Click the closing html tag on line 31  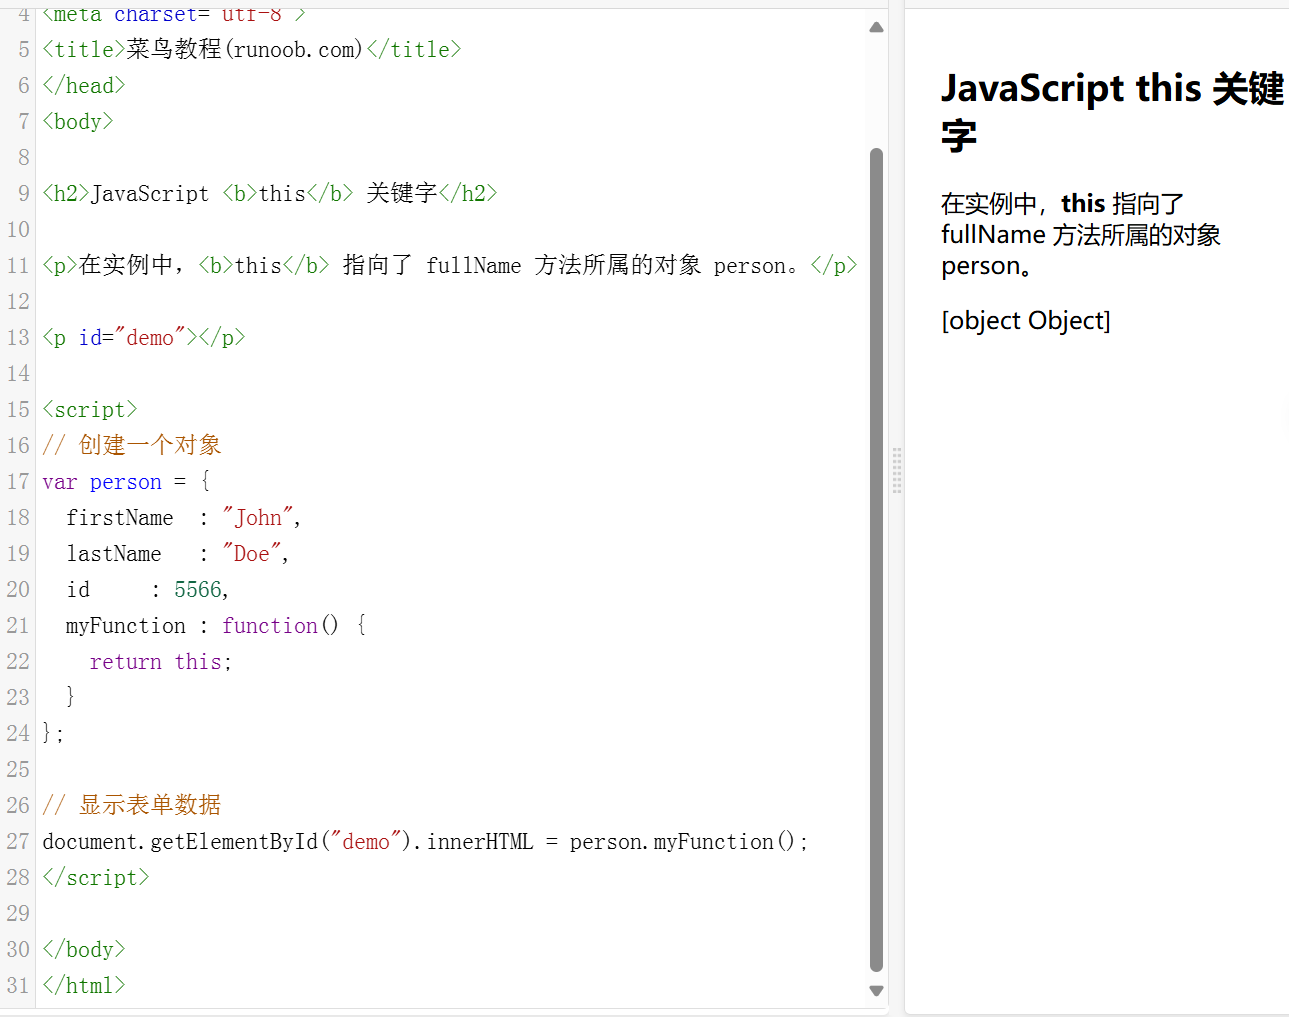[84, 986]
